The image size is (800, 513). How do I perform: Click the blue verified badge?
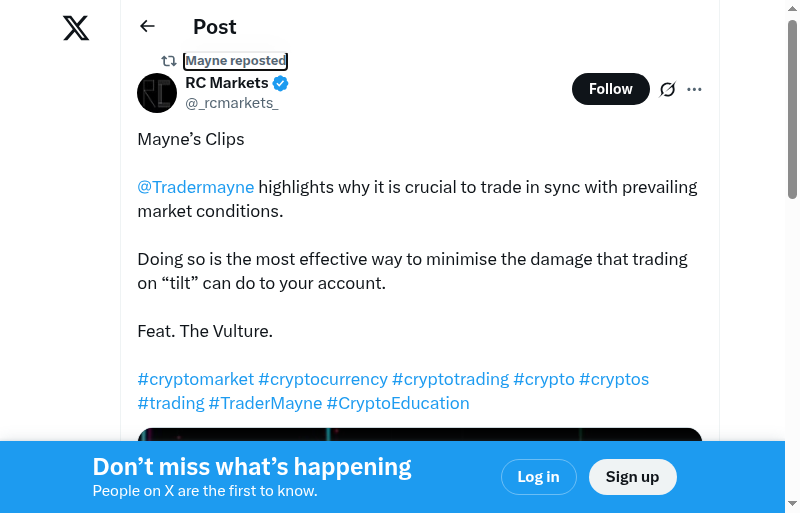coord(281,83)
